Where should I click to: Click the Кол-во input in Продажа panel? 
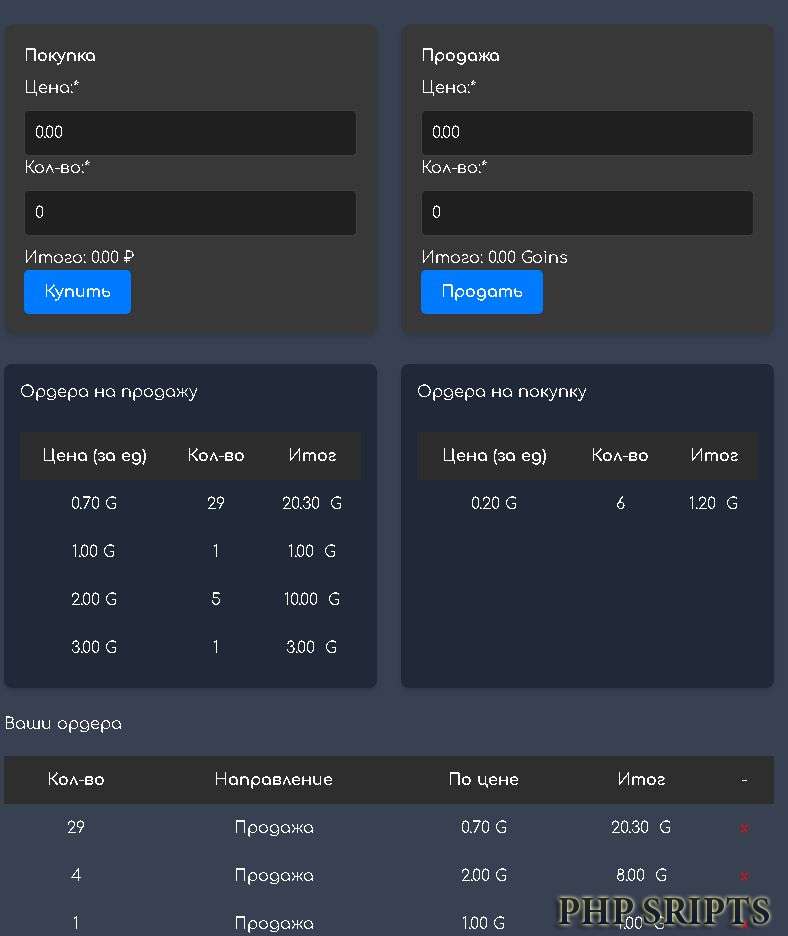pyautogui.click(x=587, y=212)
